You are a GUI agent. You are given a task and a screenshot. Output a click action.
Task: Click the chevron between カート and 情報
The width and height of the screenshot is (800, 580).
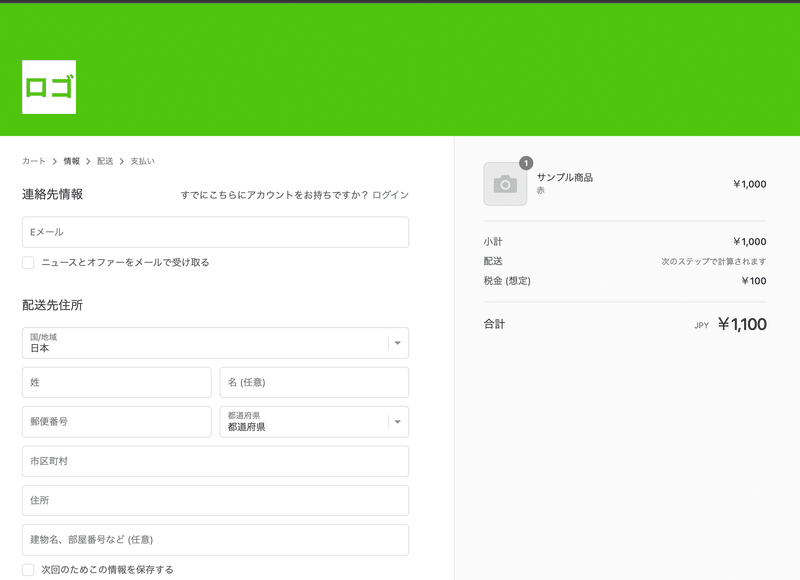tap(55, 161)
